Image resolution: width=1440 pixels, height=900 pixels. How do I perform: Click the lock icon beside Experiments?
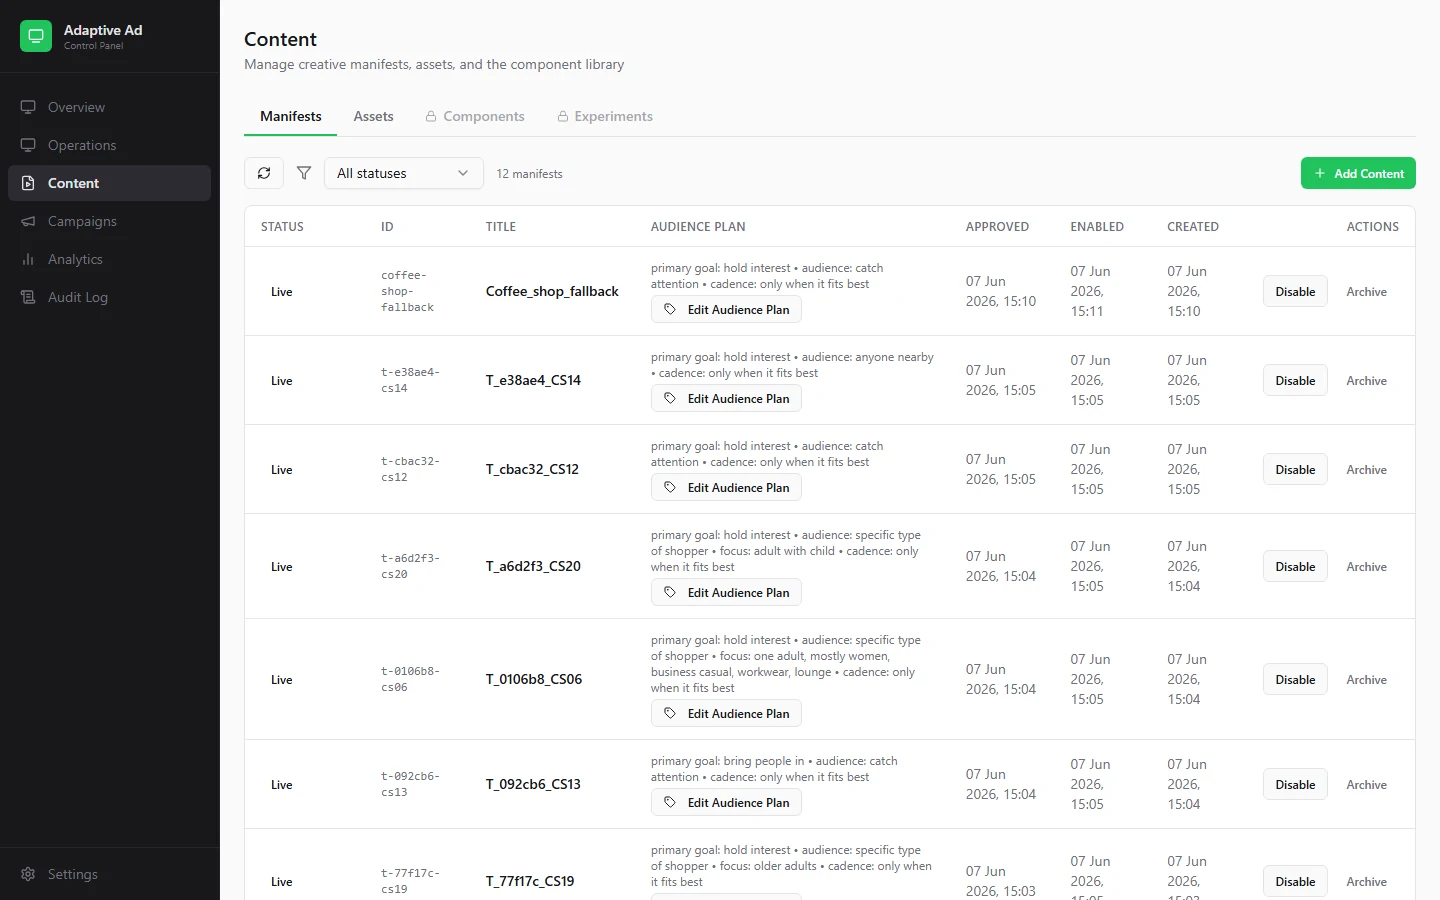tap(563, 117)
